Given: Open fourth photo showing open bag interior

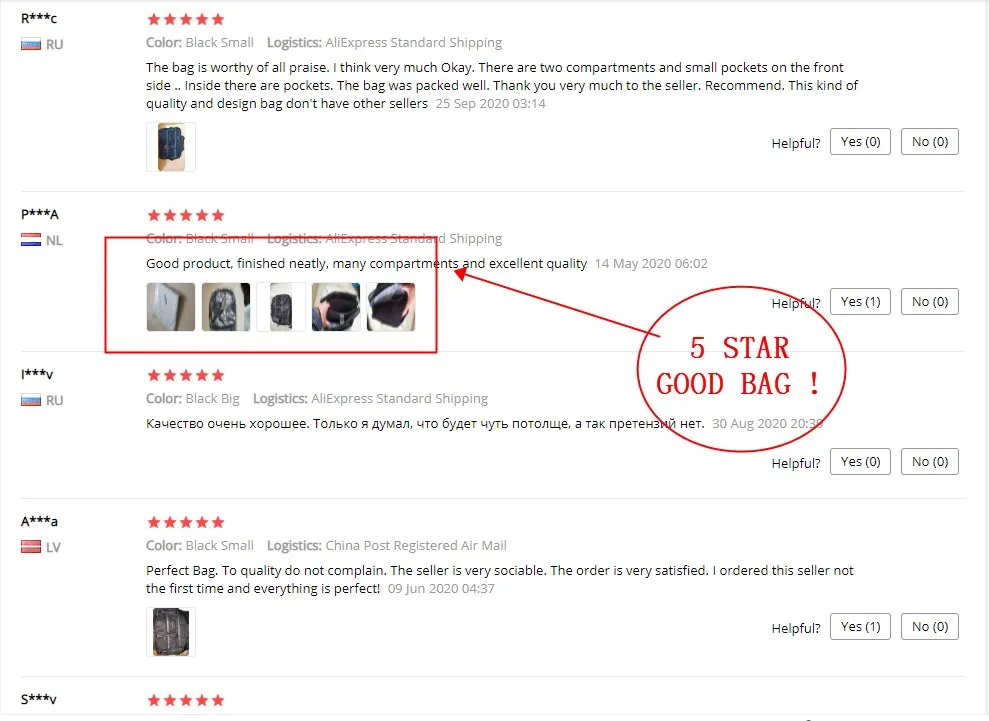Looking at the screenshot, I should (336, 307).
